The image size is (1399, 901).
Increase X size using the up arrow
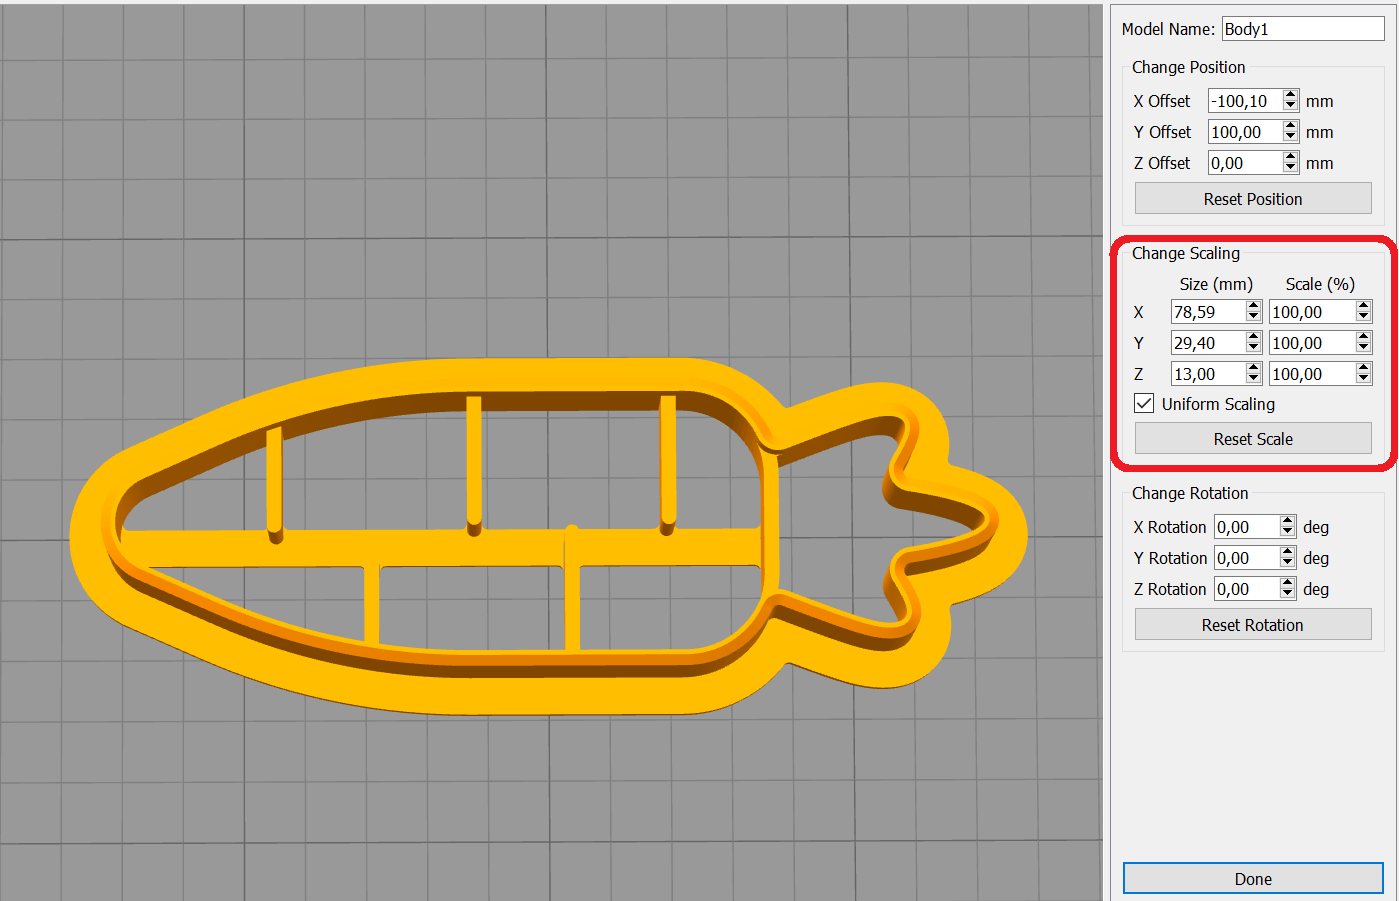1254,306
